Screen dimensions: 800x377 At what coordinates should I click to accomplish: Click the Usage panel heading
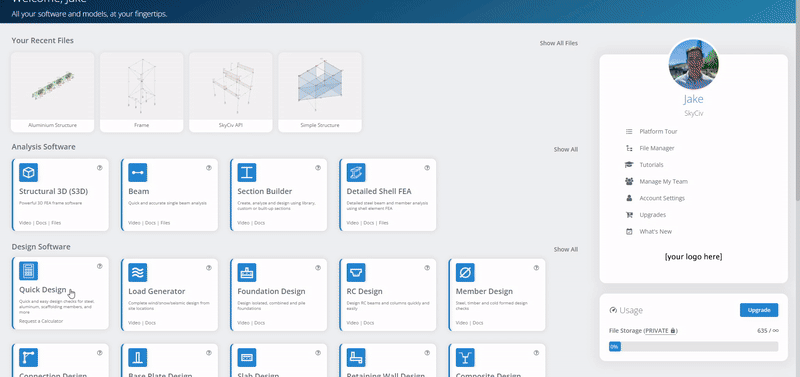coord(626,310)
